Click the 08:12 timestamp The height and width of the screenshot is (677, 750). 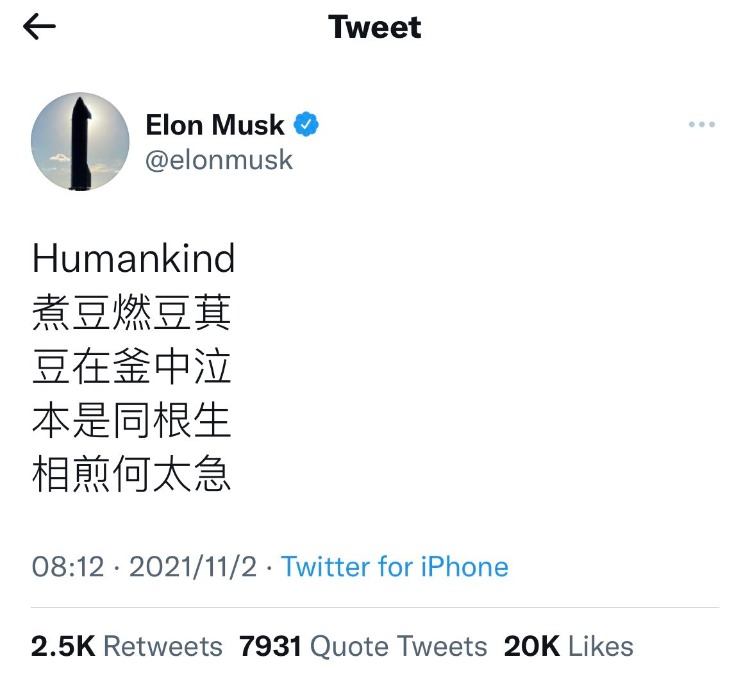[x=68, y=567]
